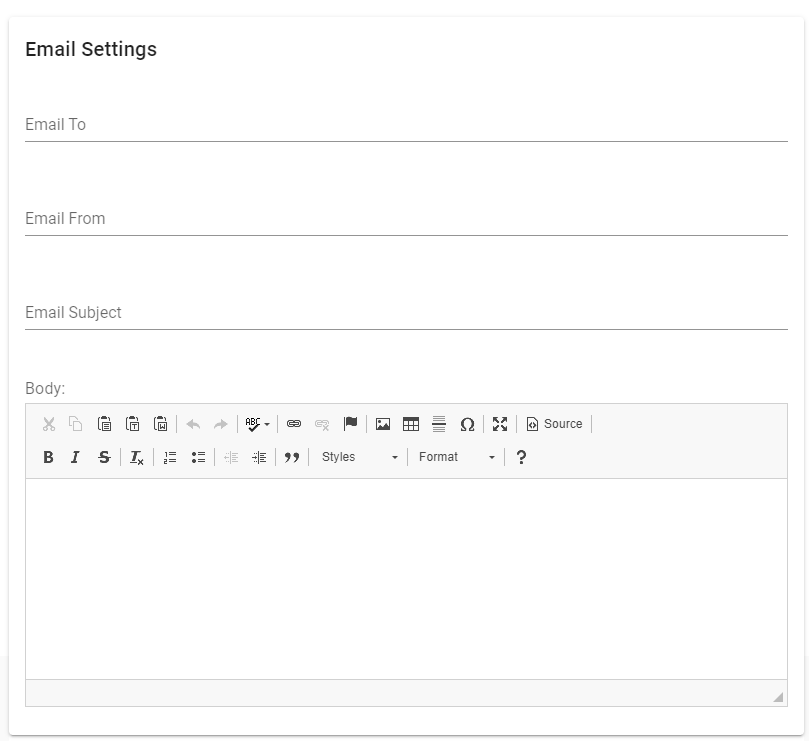Insert an image into the email body
809x741 pixels.
click(383, 424)
